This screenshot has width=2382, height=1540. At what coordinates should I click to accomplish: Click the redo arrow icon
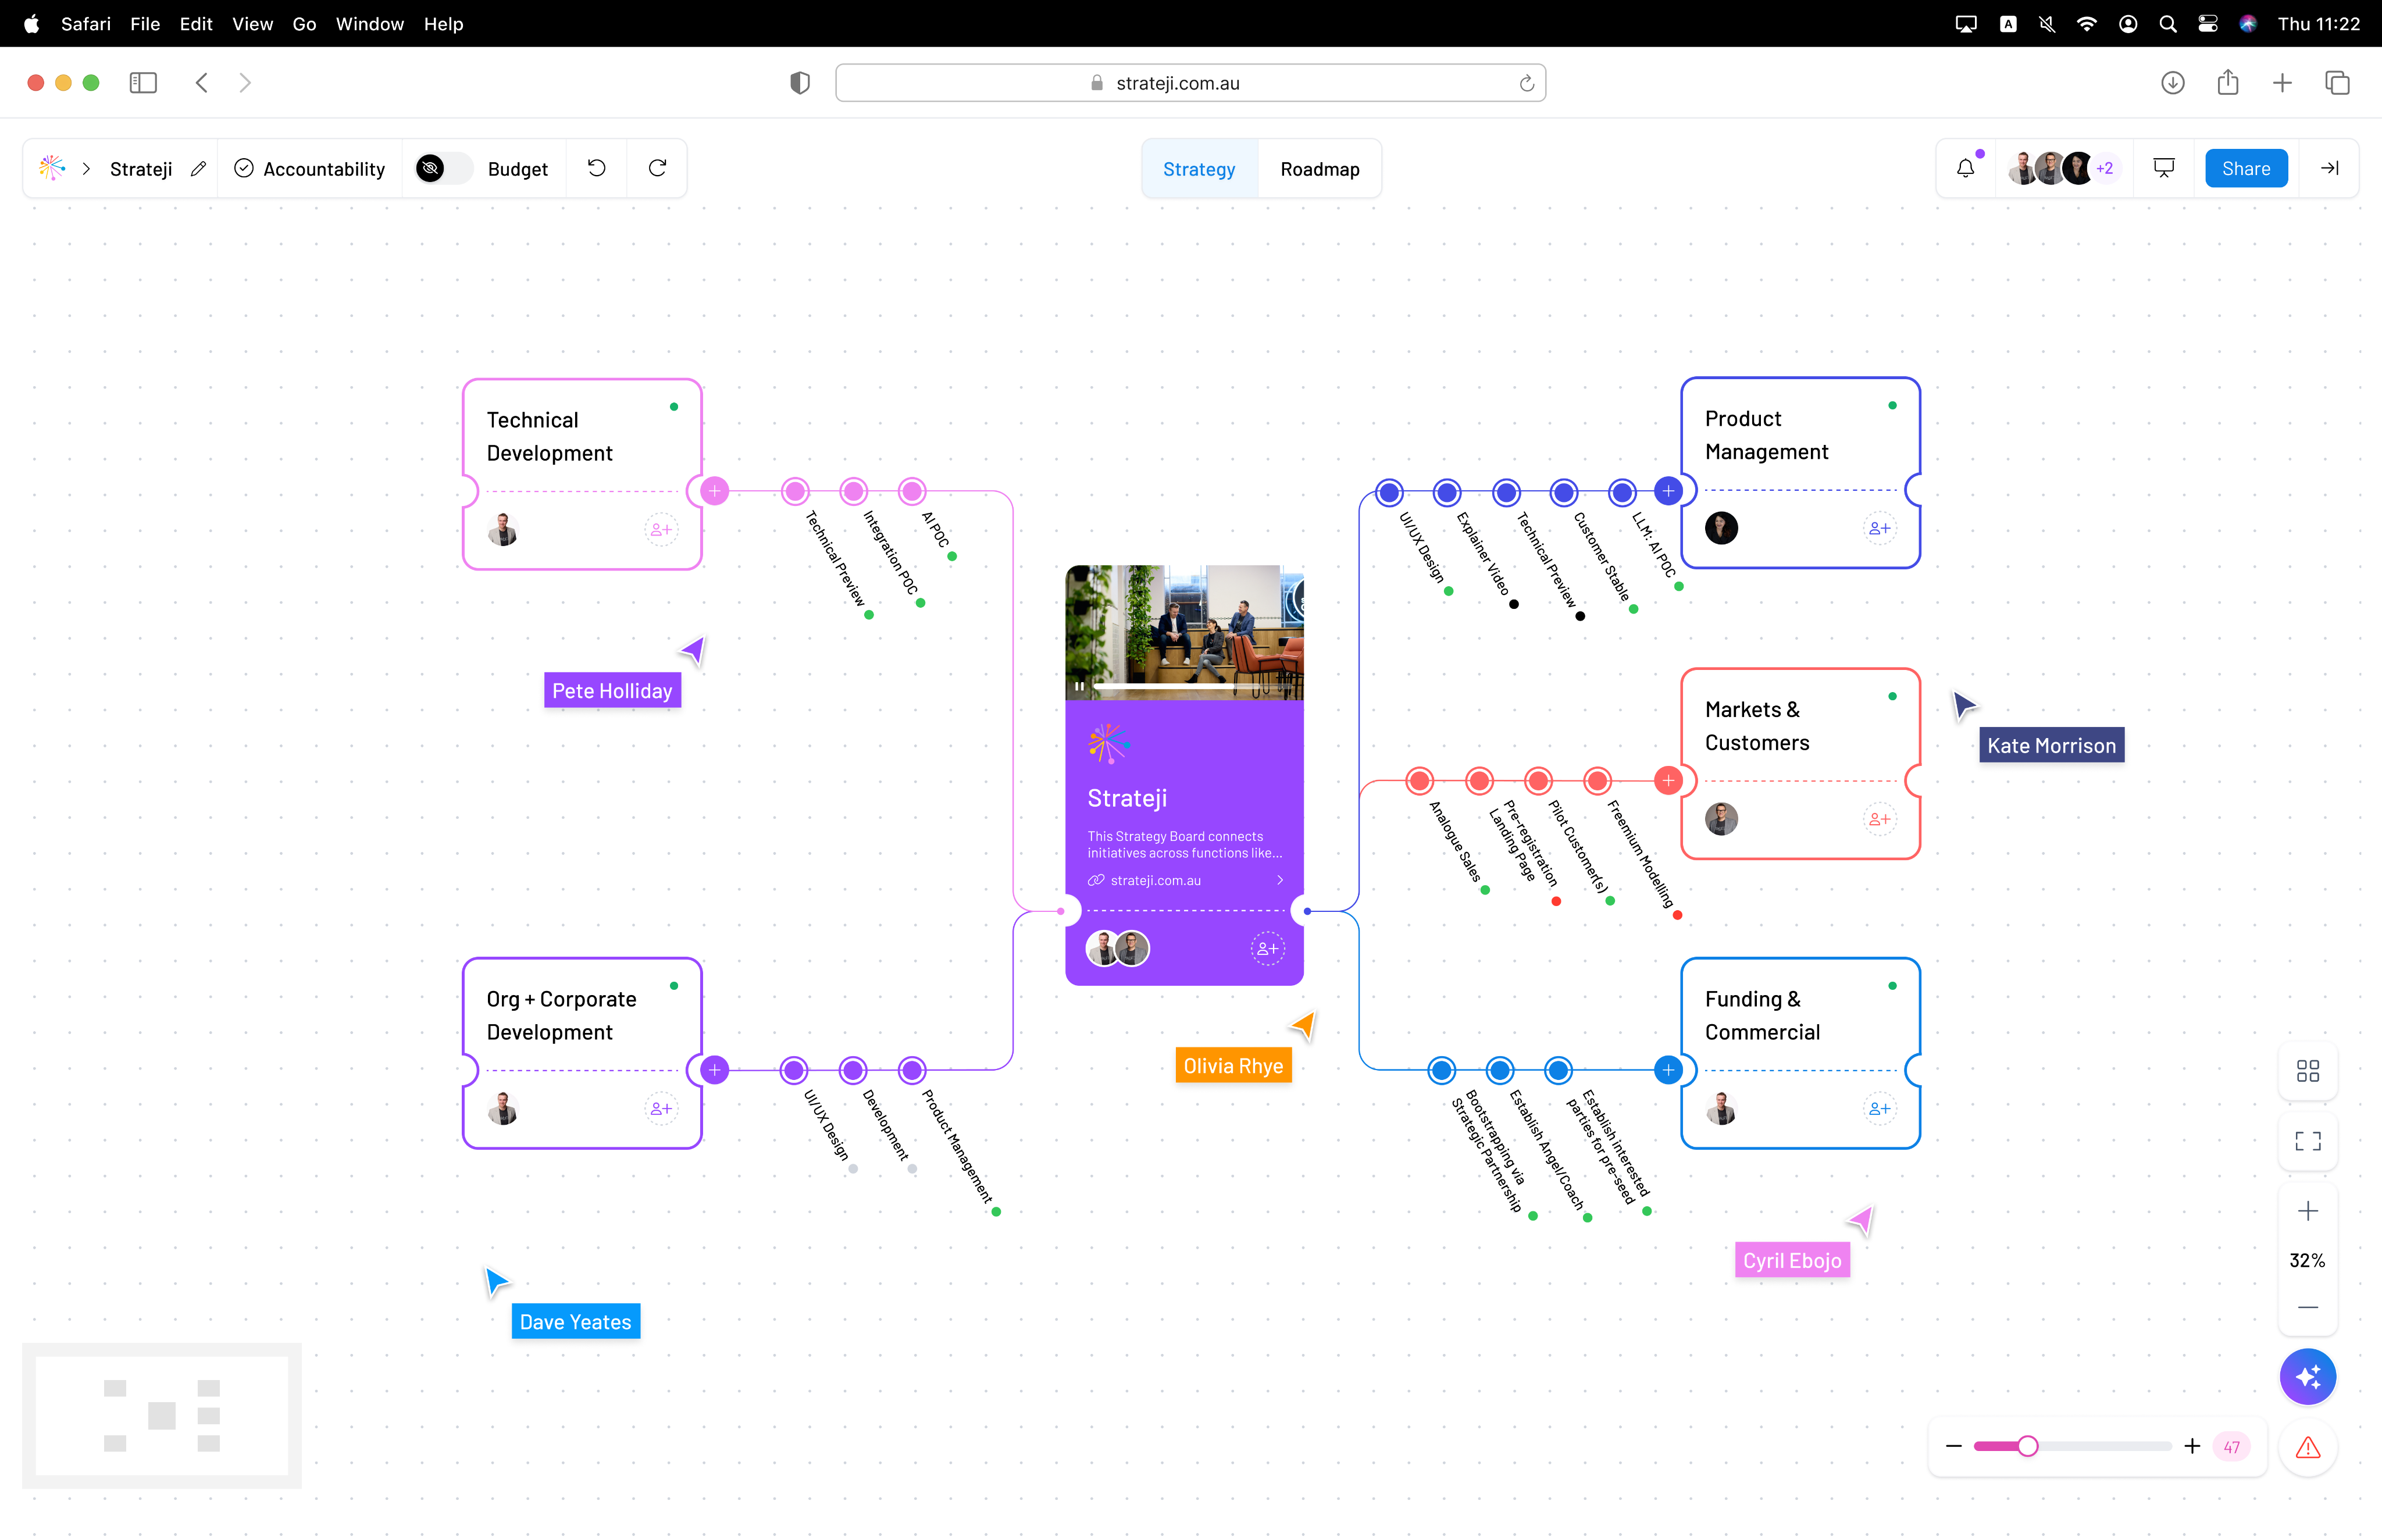pos(657,168)
